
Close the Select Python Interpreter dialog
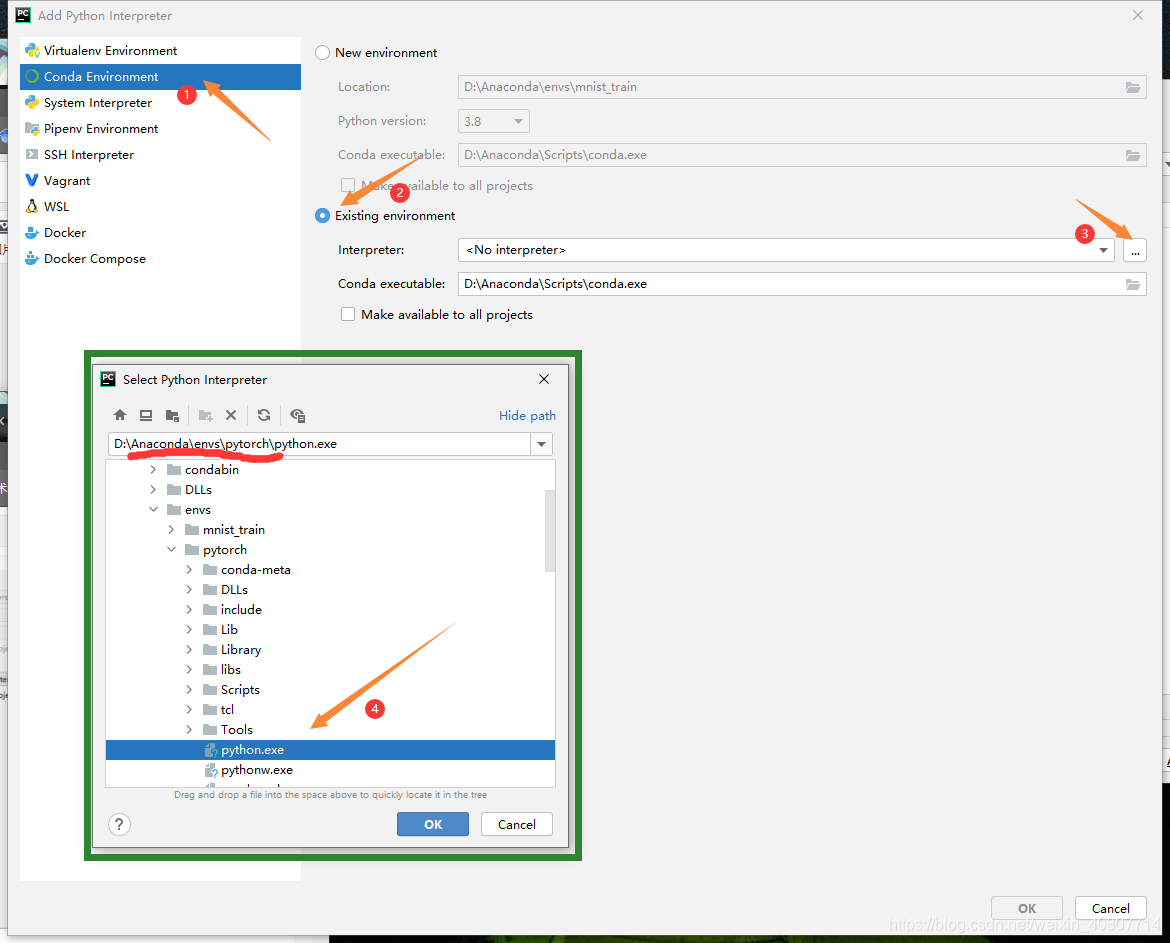pos(544,379)
